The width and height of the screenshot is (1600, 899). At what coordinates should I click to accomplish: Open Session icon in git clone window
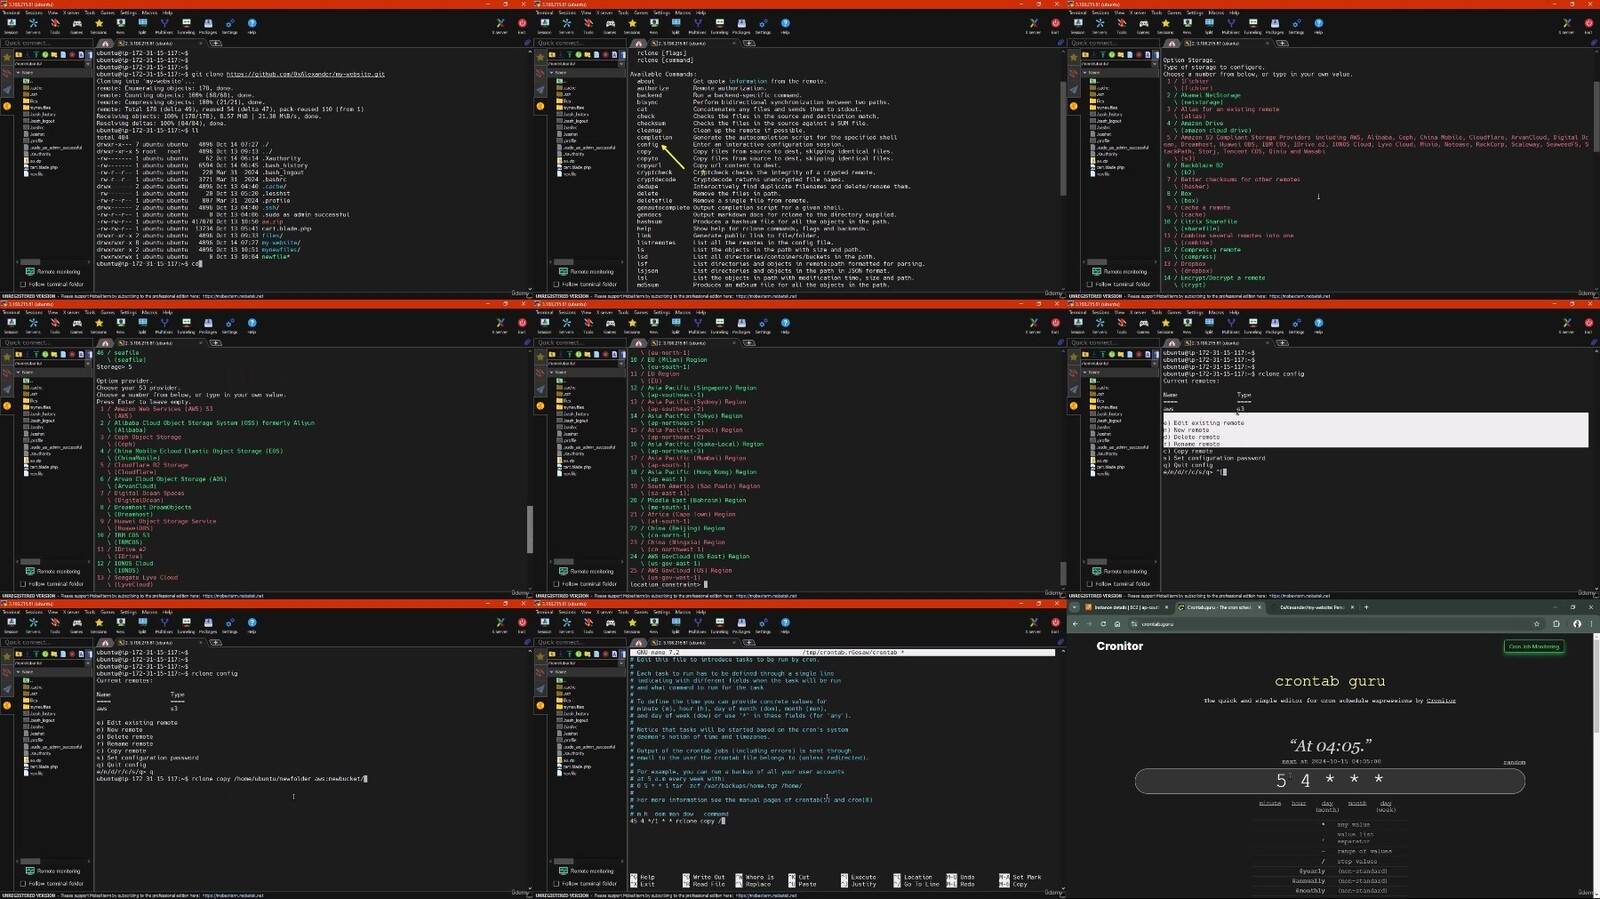pos(11,24)
